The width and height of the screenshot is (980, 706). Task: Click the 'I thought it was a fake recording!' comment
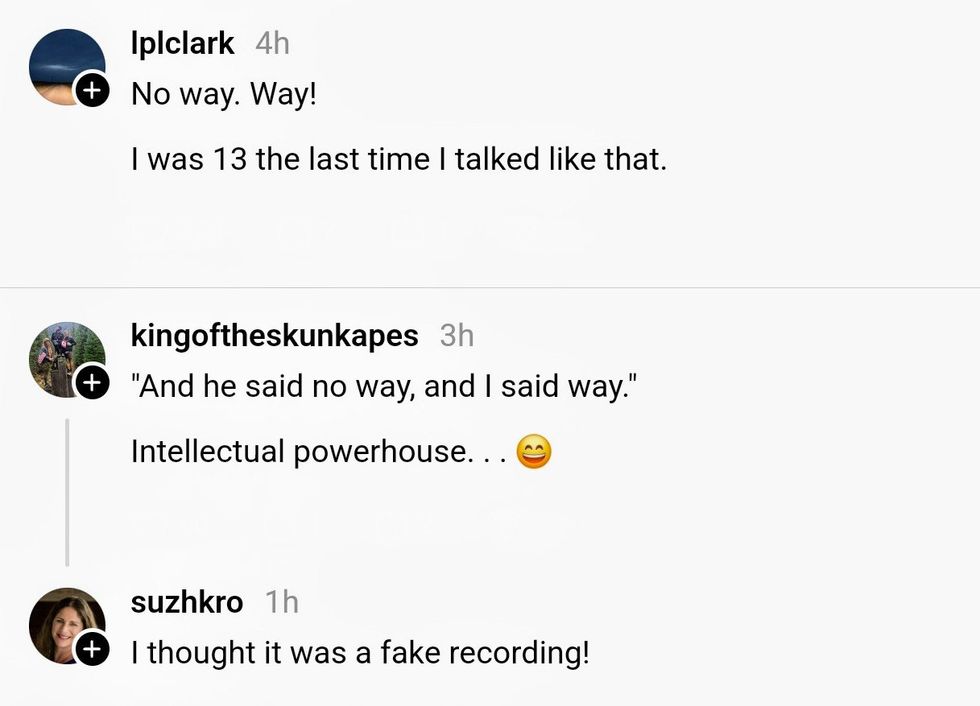[360, 653]
